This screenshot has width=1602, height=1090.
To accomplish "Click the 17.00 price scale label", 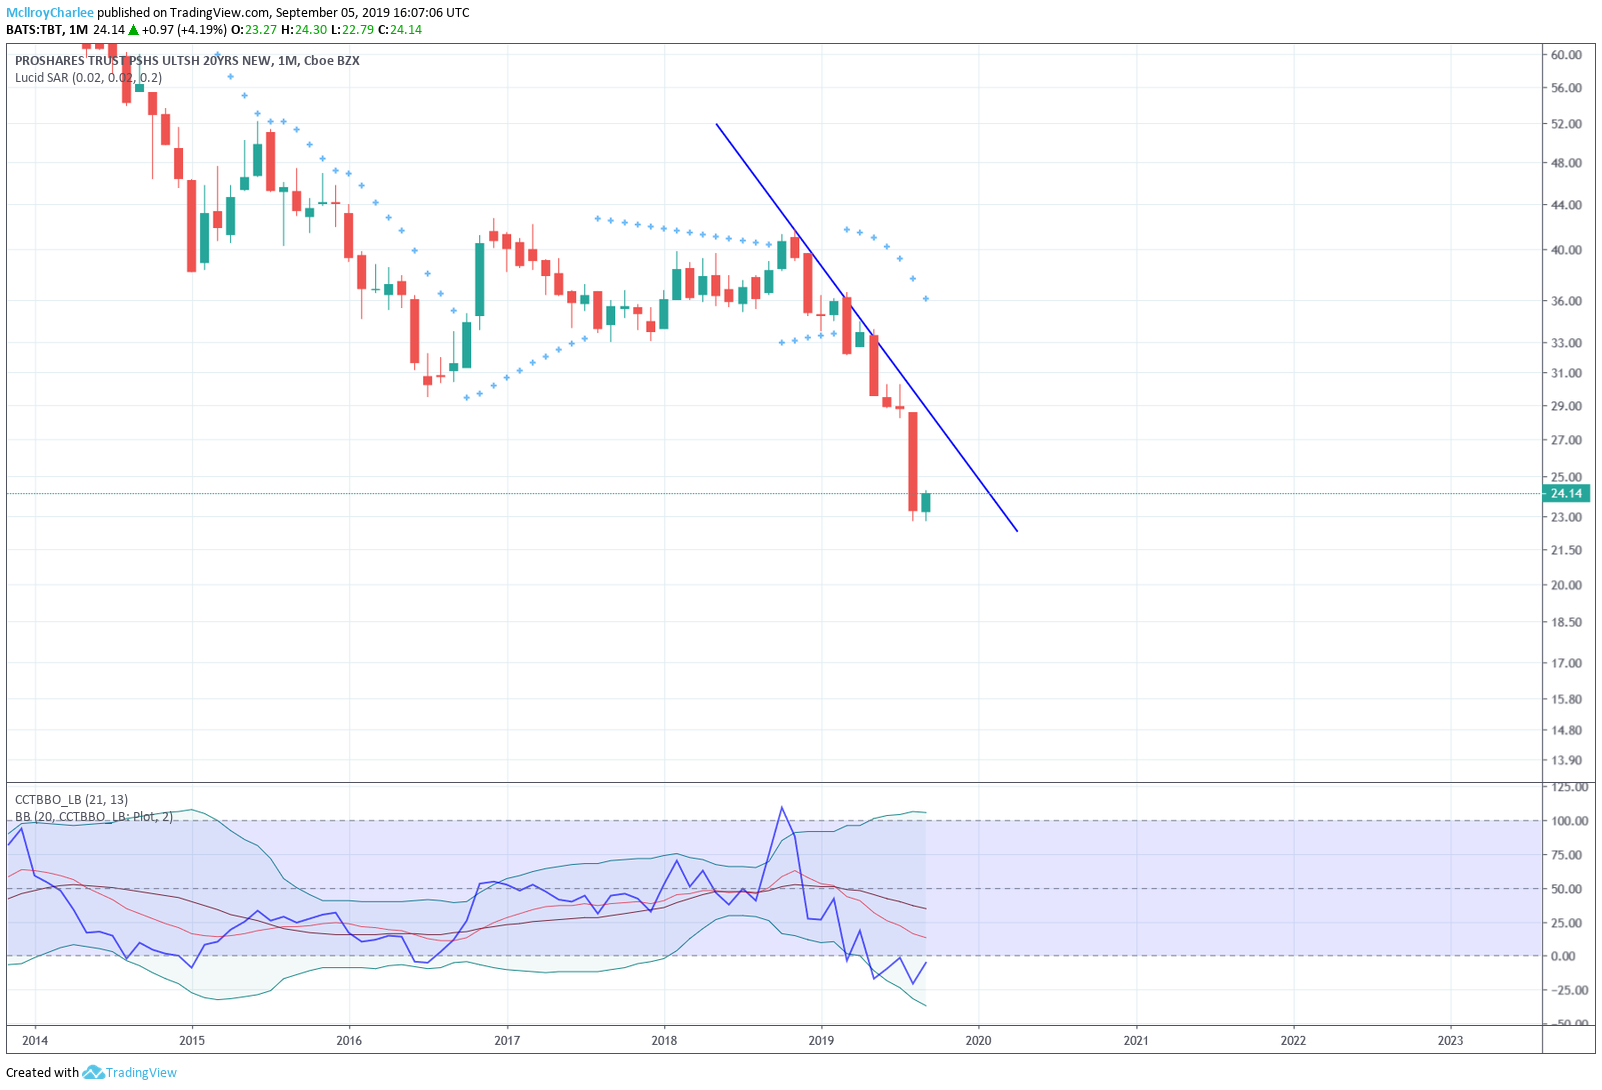I will point(1566,663).
